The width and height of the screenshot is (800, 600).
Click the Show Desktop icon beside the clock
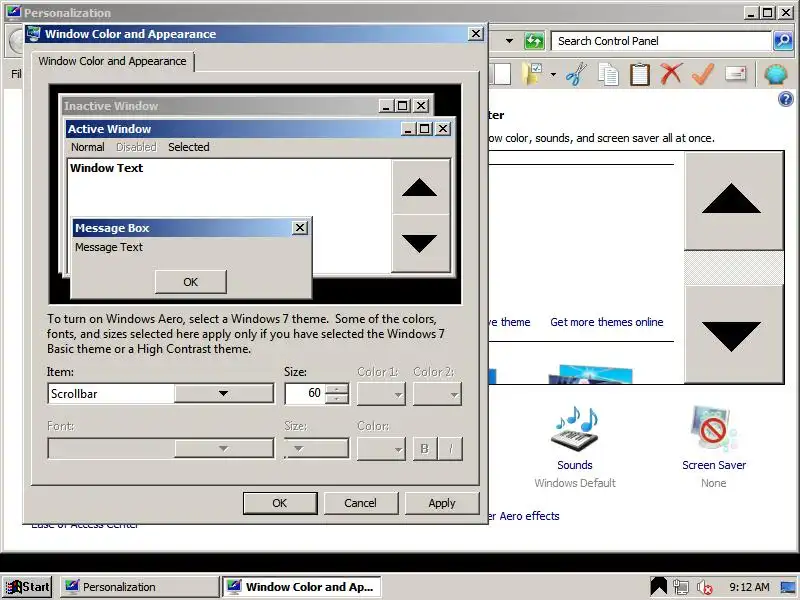(788, 587)
